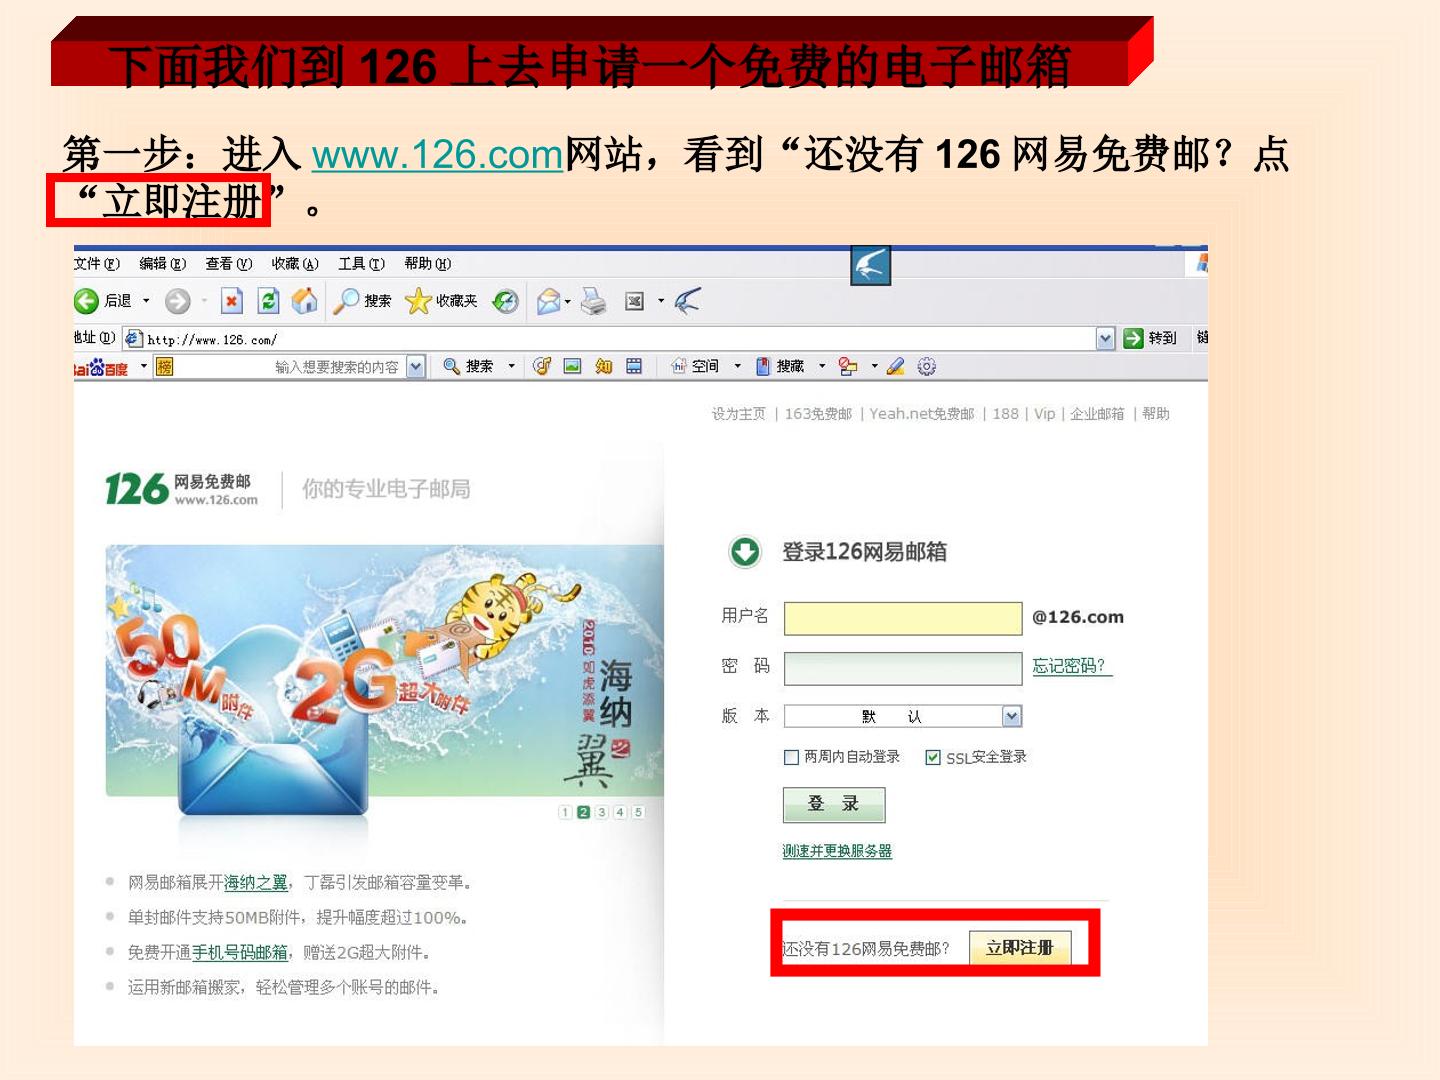
Task: Go to the Home page icon
Action: [x=305, y=301]
